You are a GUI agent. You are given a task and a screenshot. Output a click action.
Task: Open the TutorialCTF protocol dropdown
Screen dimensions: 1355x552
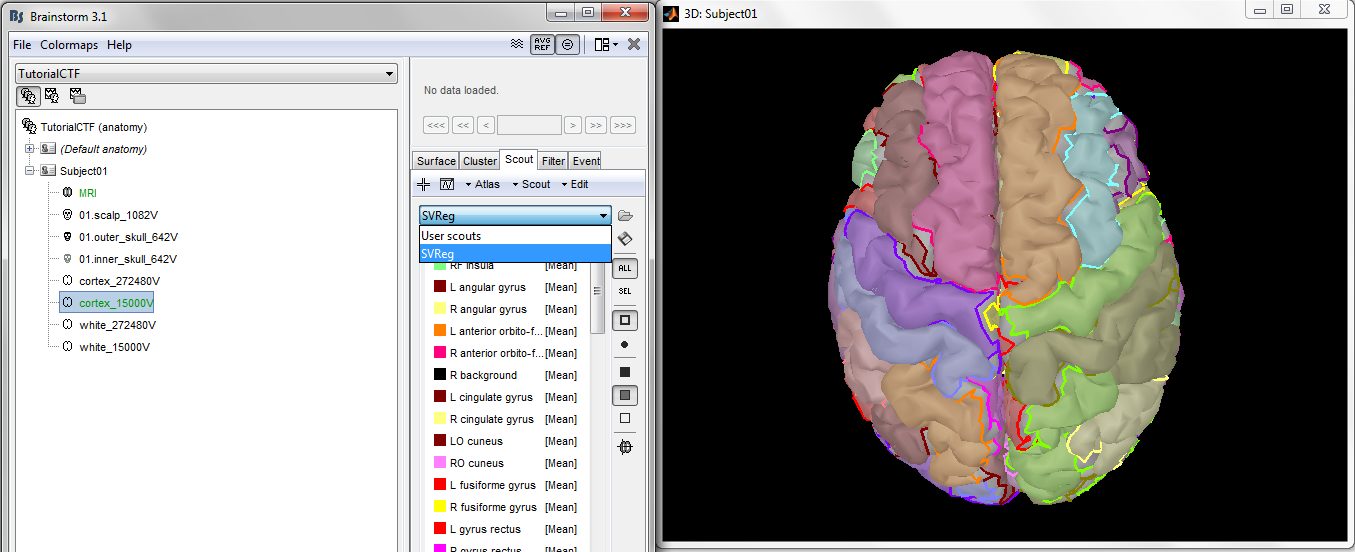tap(206, 75)
